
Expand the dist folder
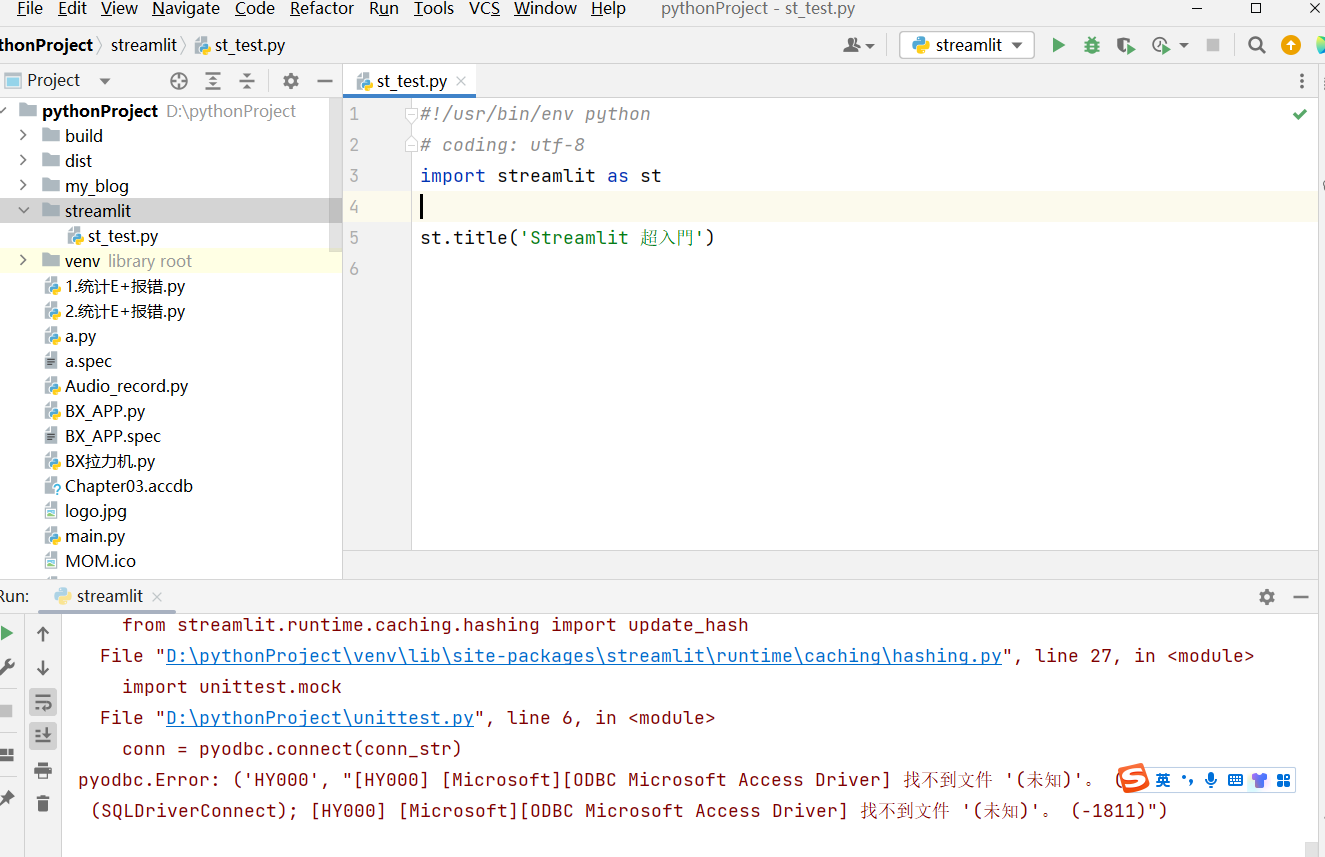(23, 160)
